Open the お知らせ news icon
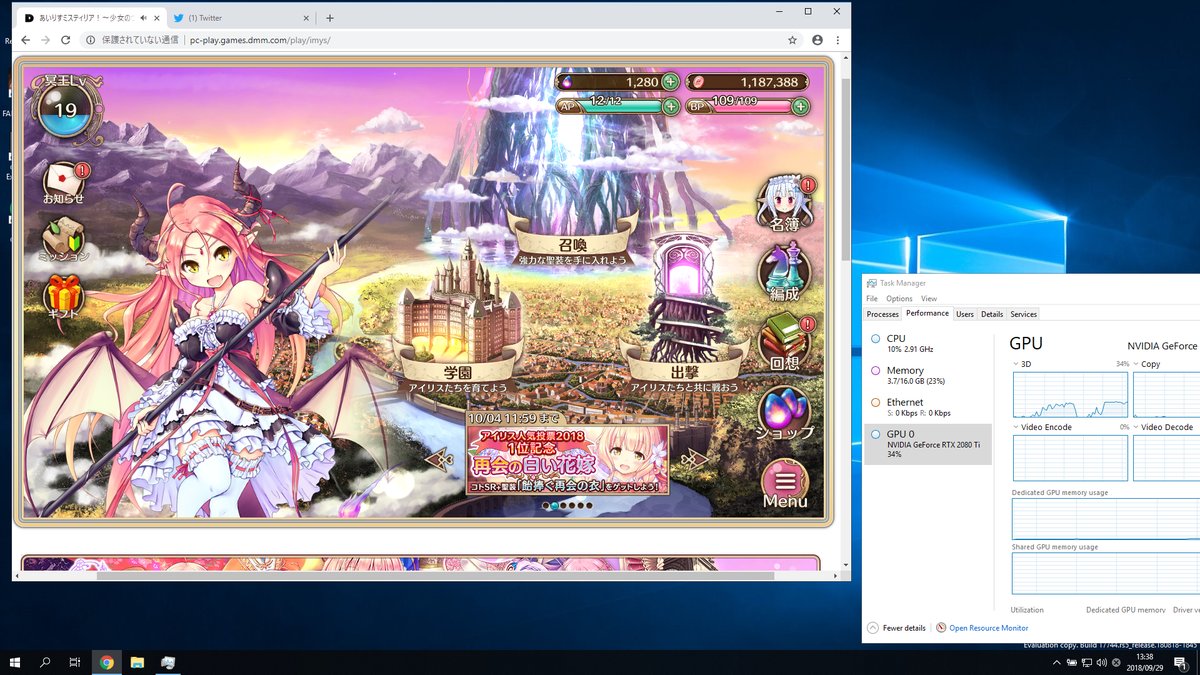 click(x=64, y=182)
